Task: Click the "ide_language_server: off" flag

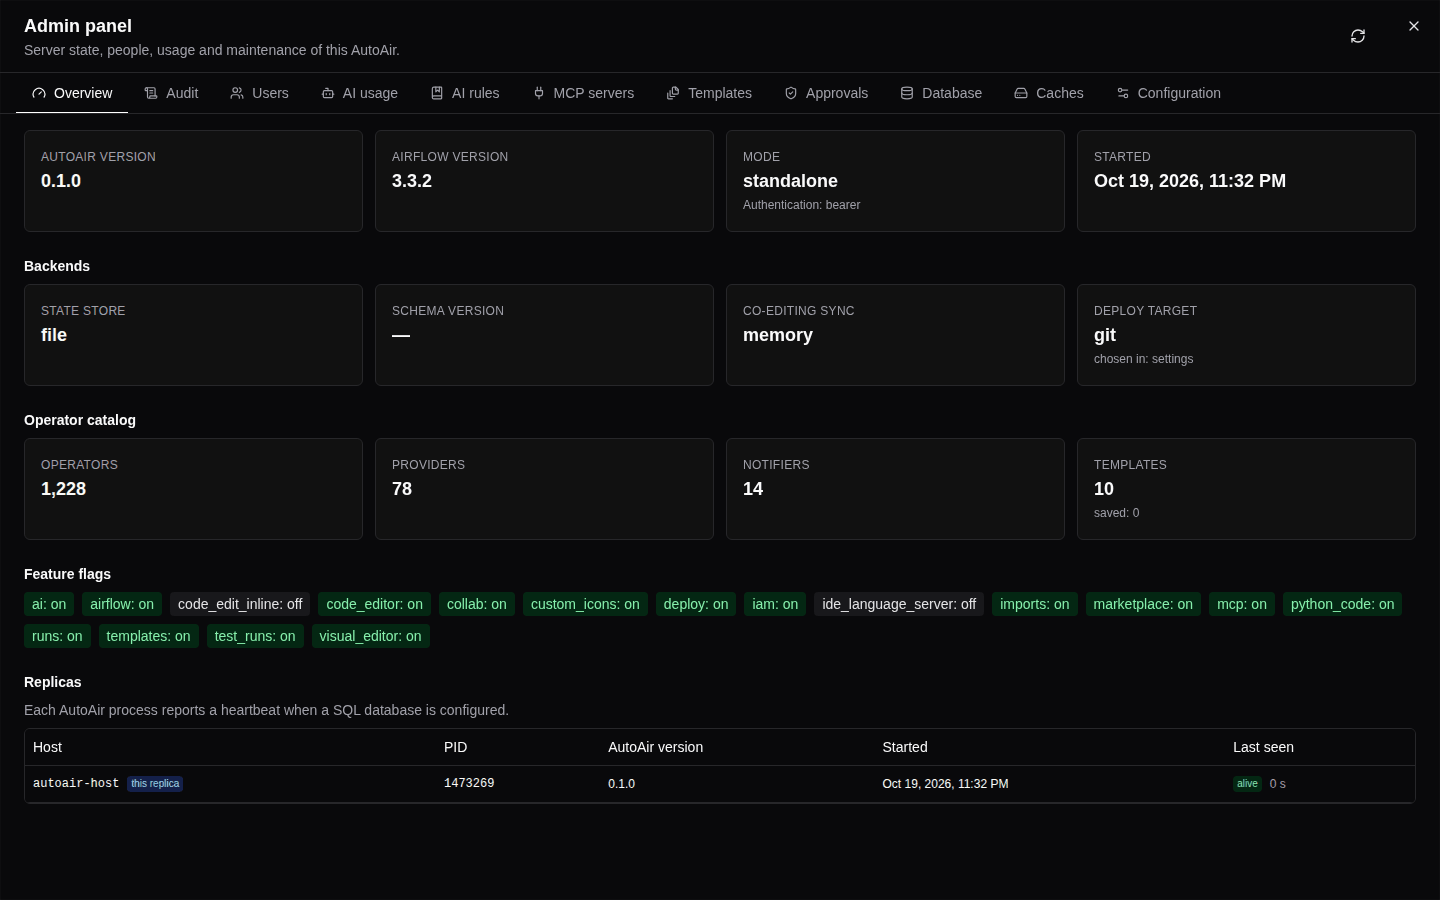Action: click(x=899, y=604)
